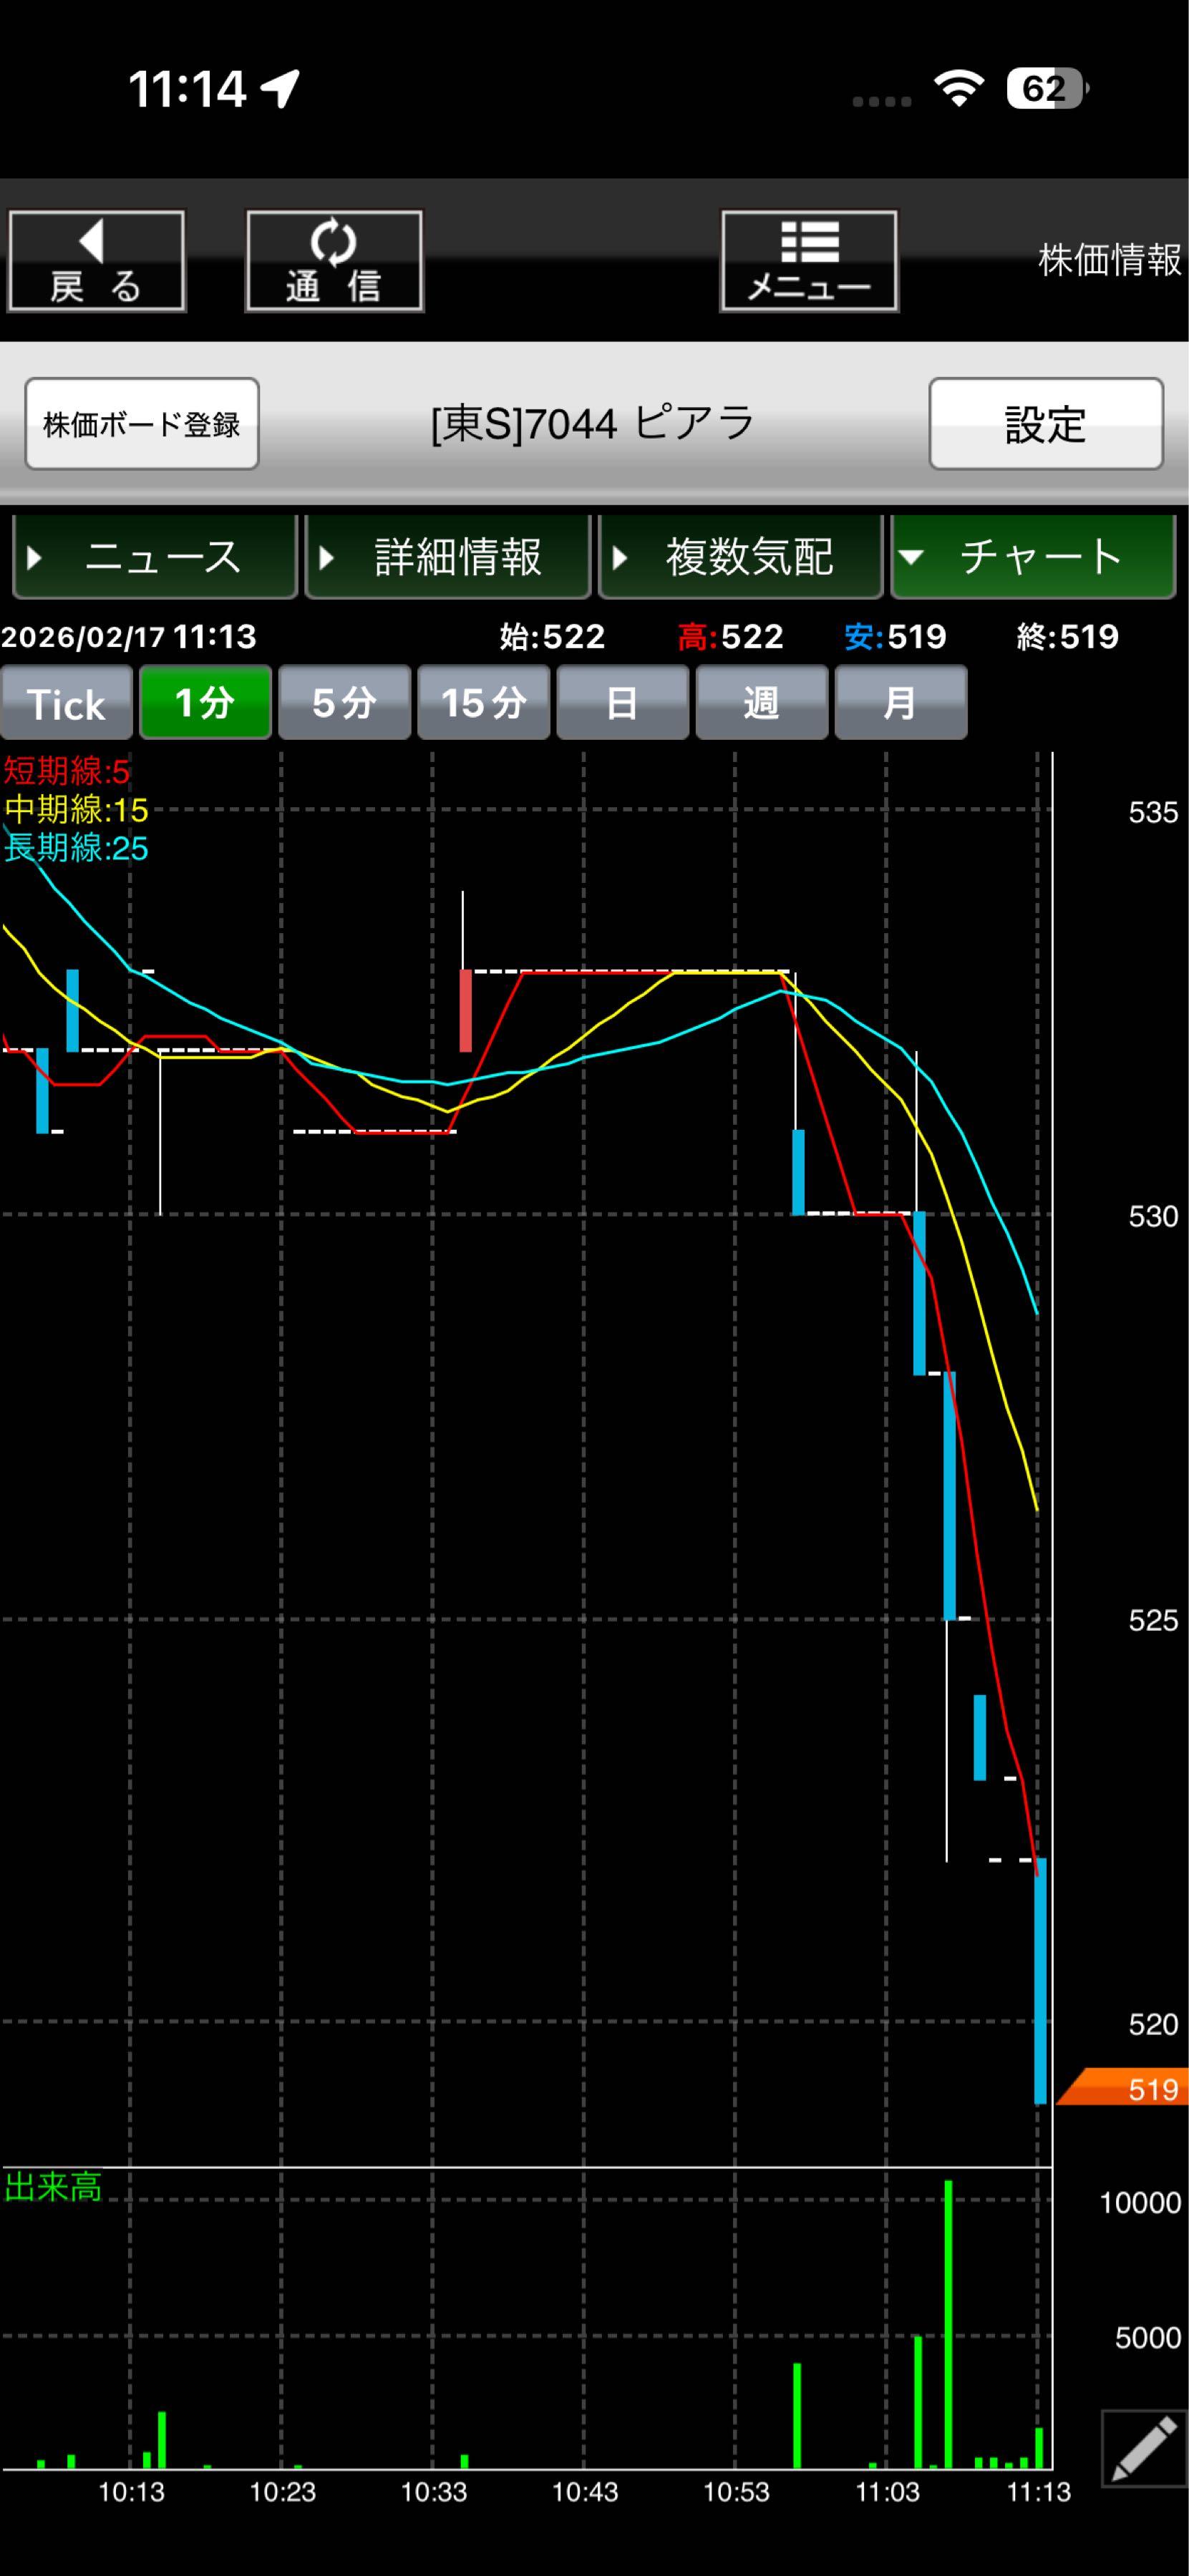Expand the ニュース section

(155, 557)
